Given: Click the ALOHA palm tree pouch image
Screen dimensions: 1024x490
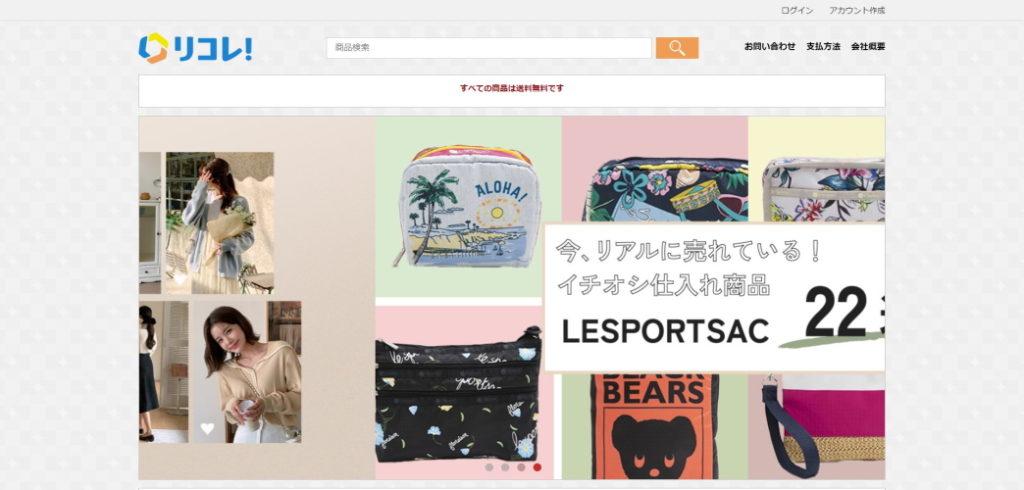Looking at the screenshot, I should click(x=468, y=206).
